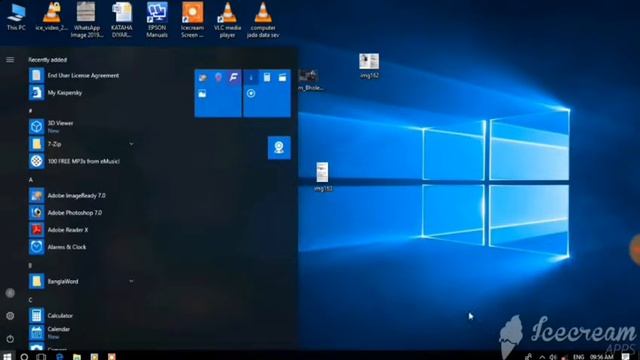Open the movies clapper icon in right tile folder
640x360 pixels.
(282, 77)
